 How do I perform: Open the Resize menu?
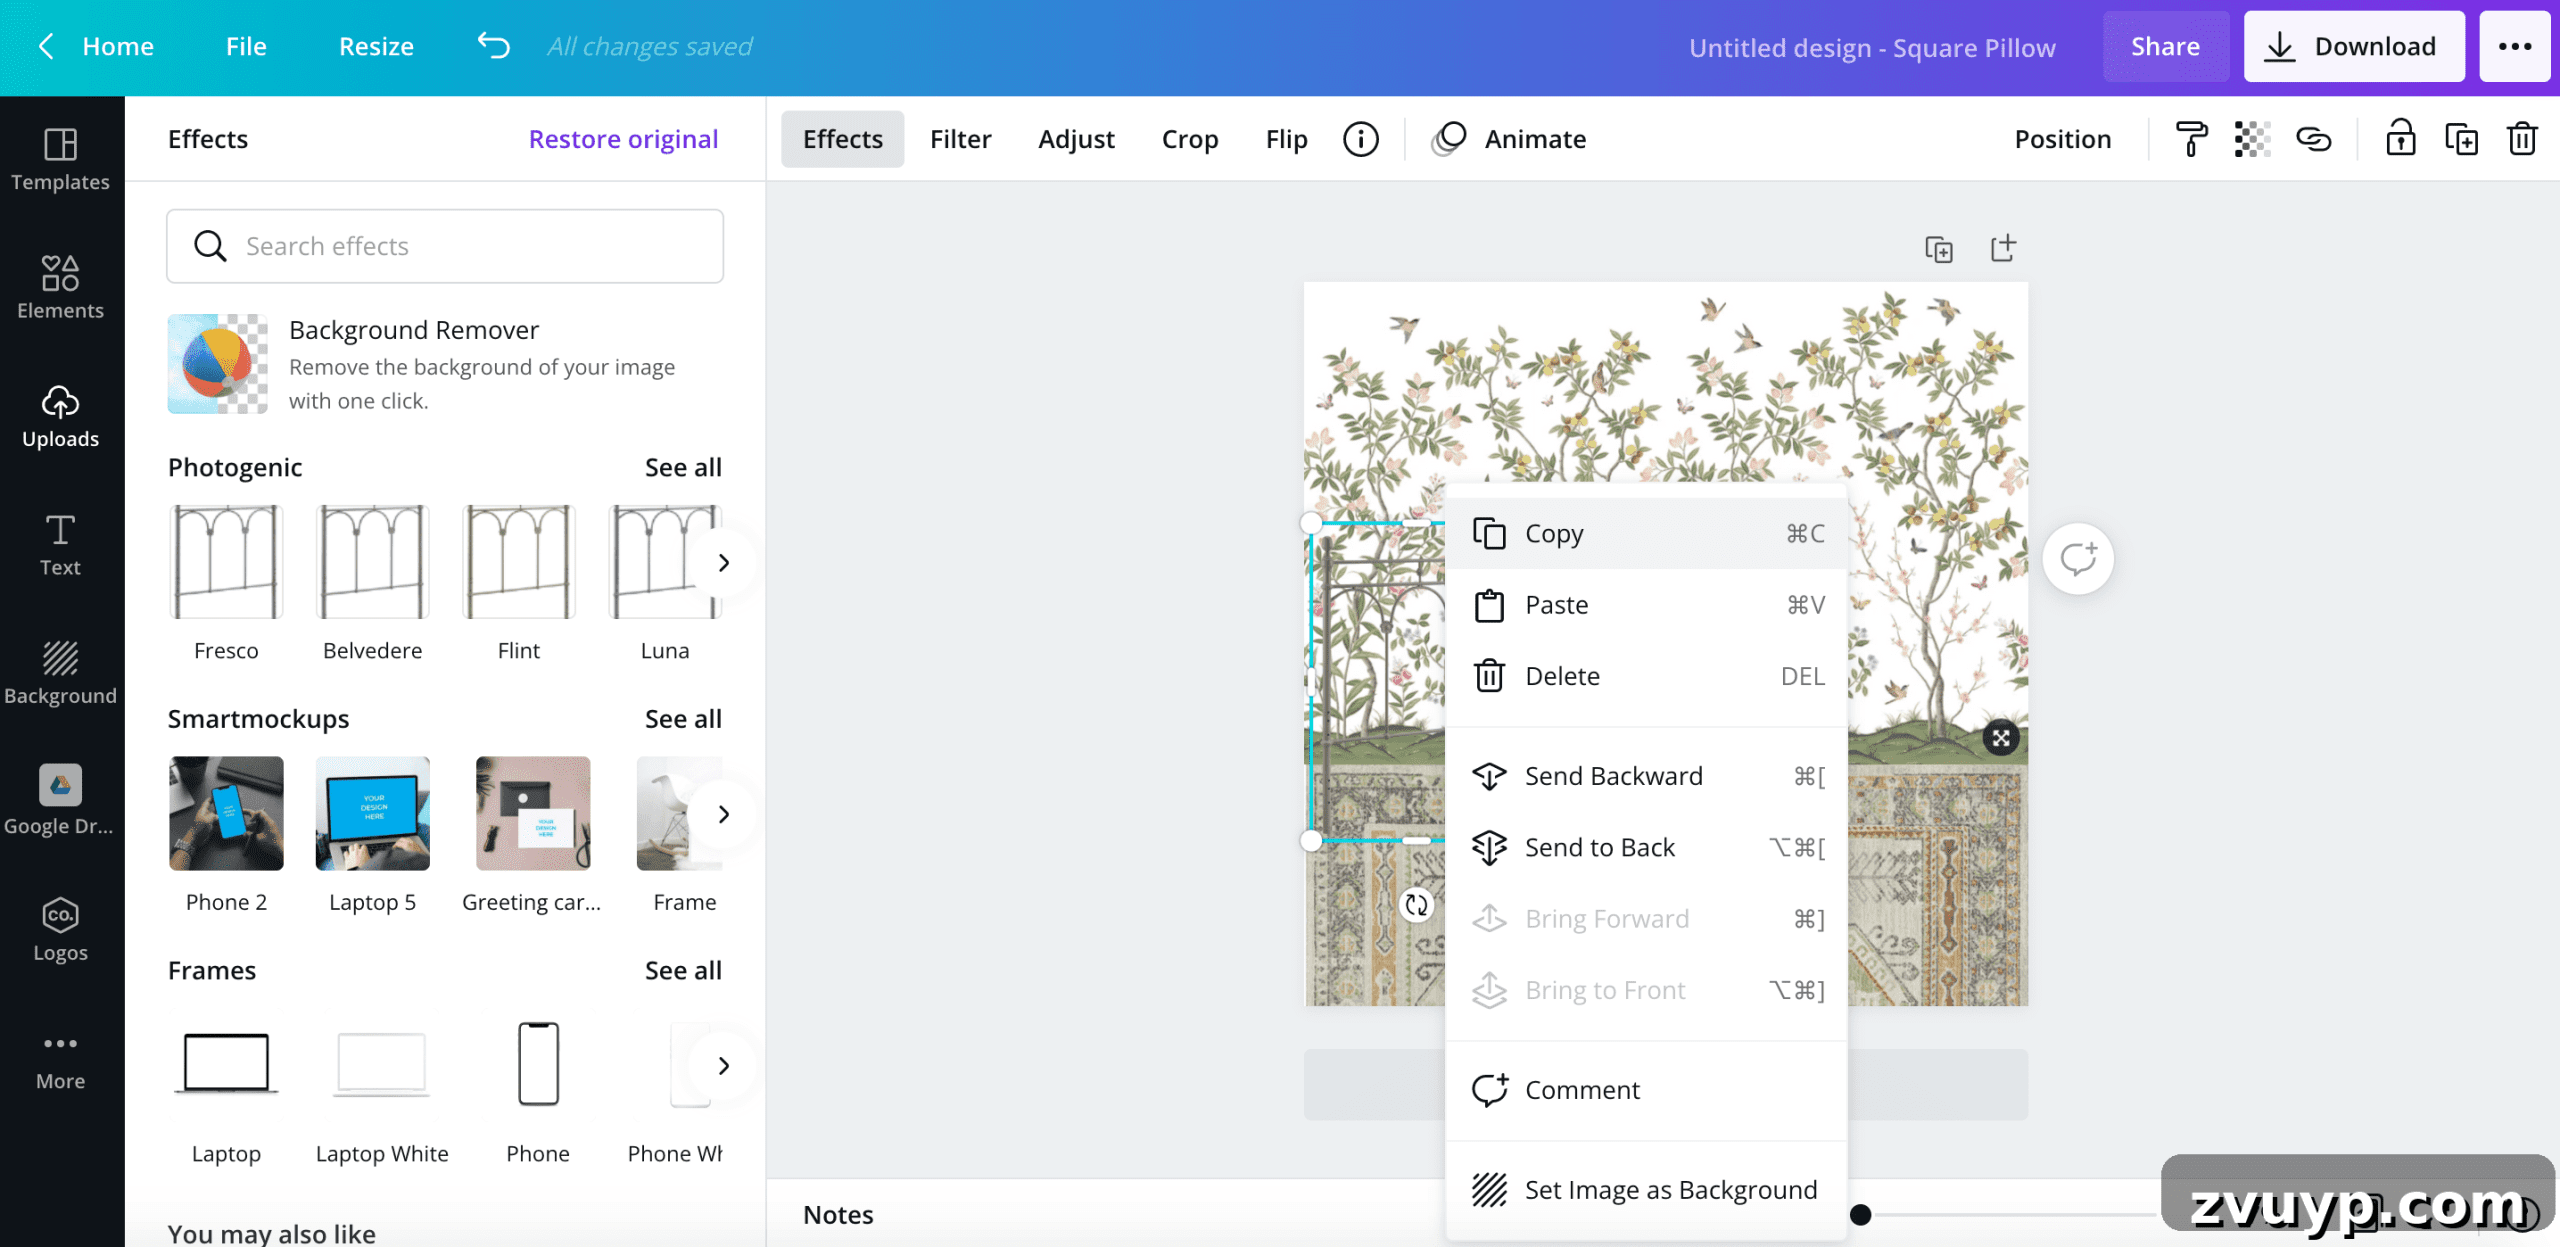click(x=376, y=46)
